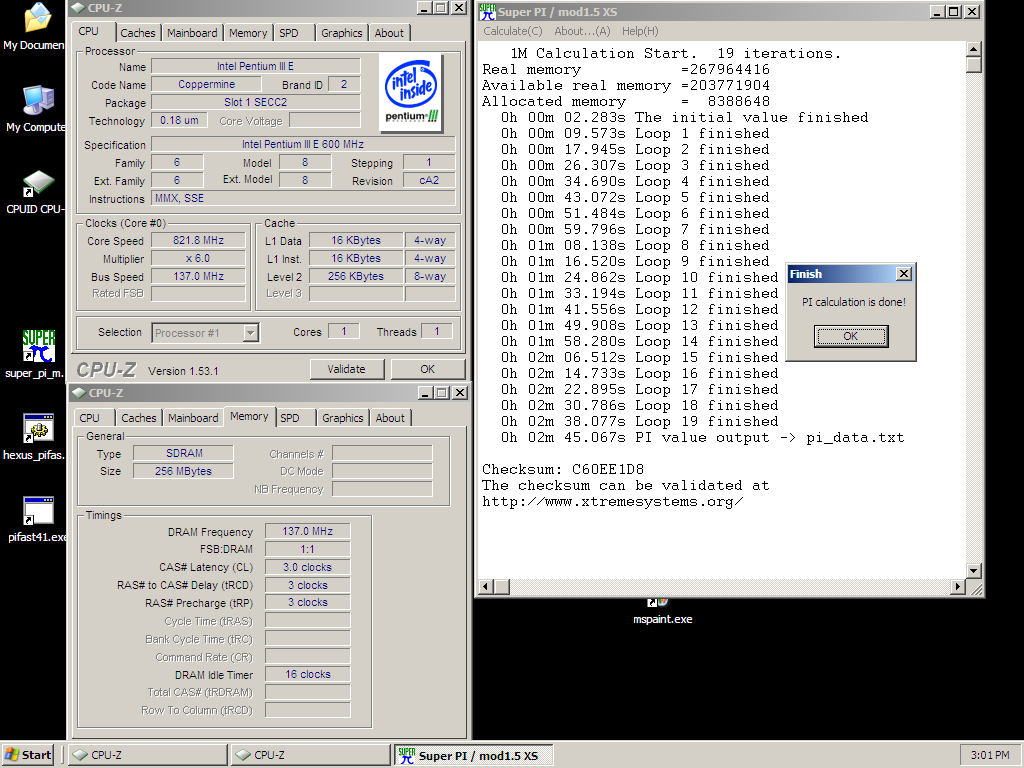Click FSB:DRAM value 1:1
This screenshot has height=768, width=1024.
point(308,549)
